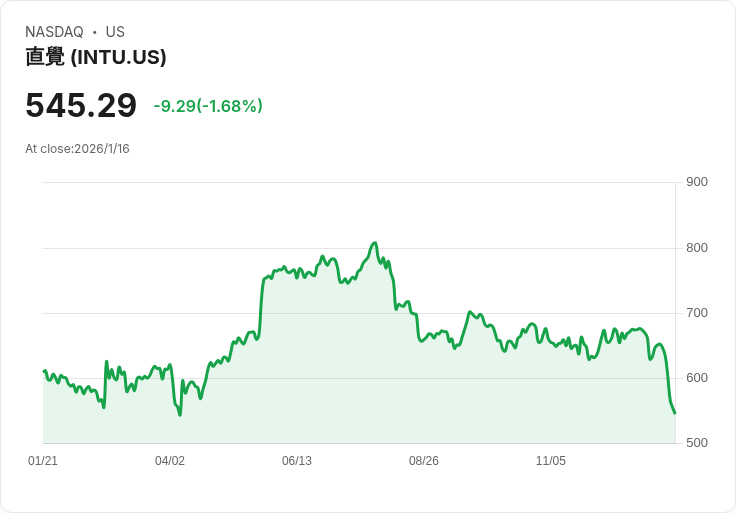Click the 545.29 closing price
Viewport: 736px width, 513px height.
(x=81, y=106)
